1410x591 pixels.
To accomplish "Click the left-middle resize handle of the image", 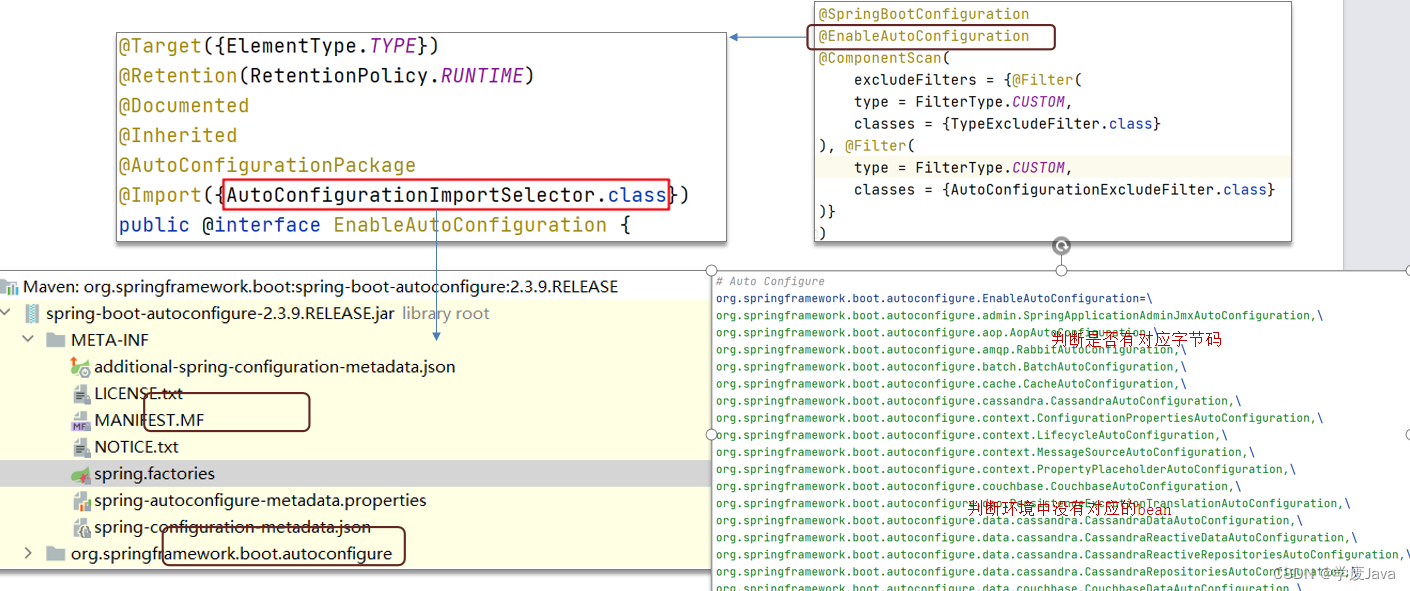I will [712, 434].
